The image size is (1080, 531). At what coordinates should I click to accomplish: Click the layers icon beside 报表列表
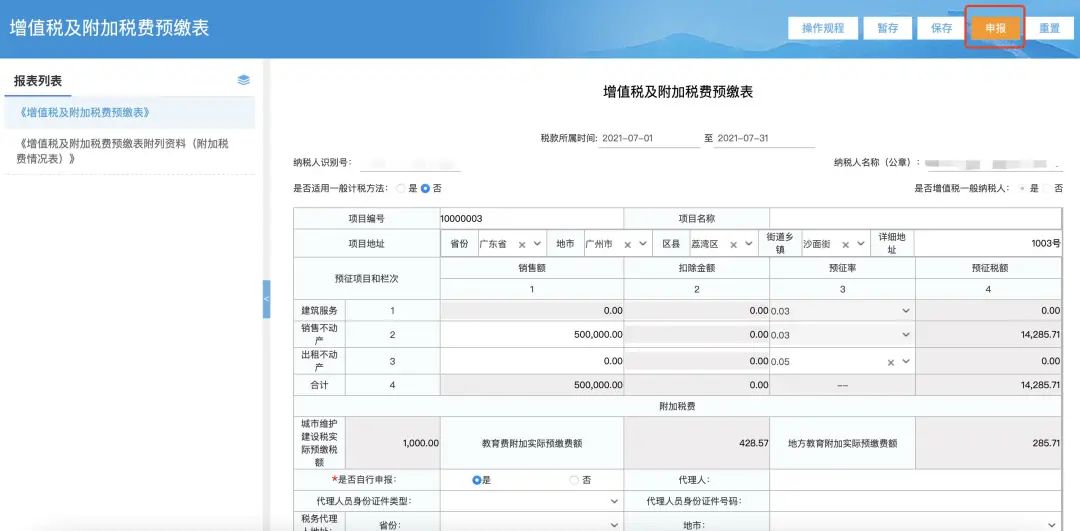coord(244,80)
